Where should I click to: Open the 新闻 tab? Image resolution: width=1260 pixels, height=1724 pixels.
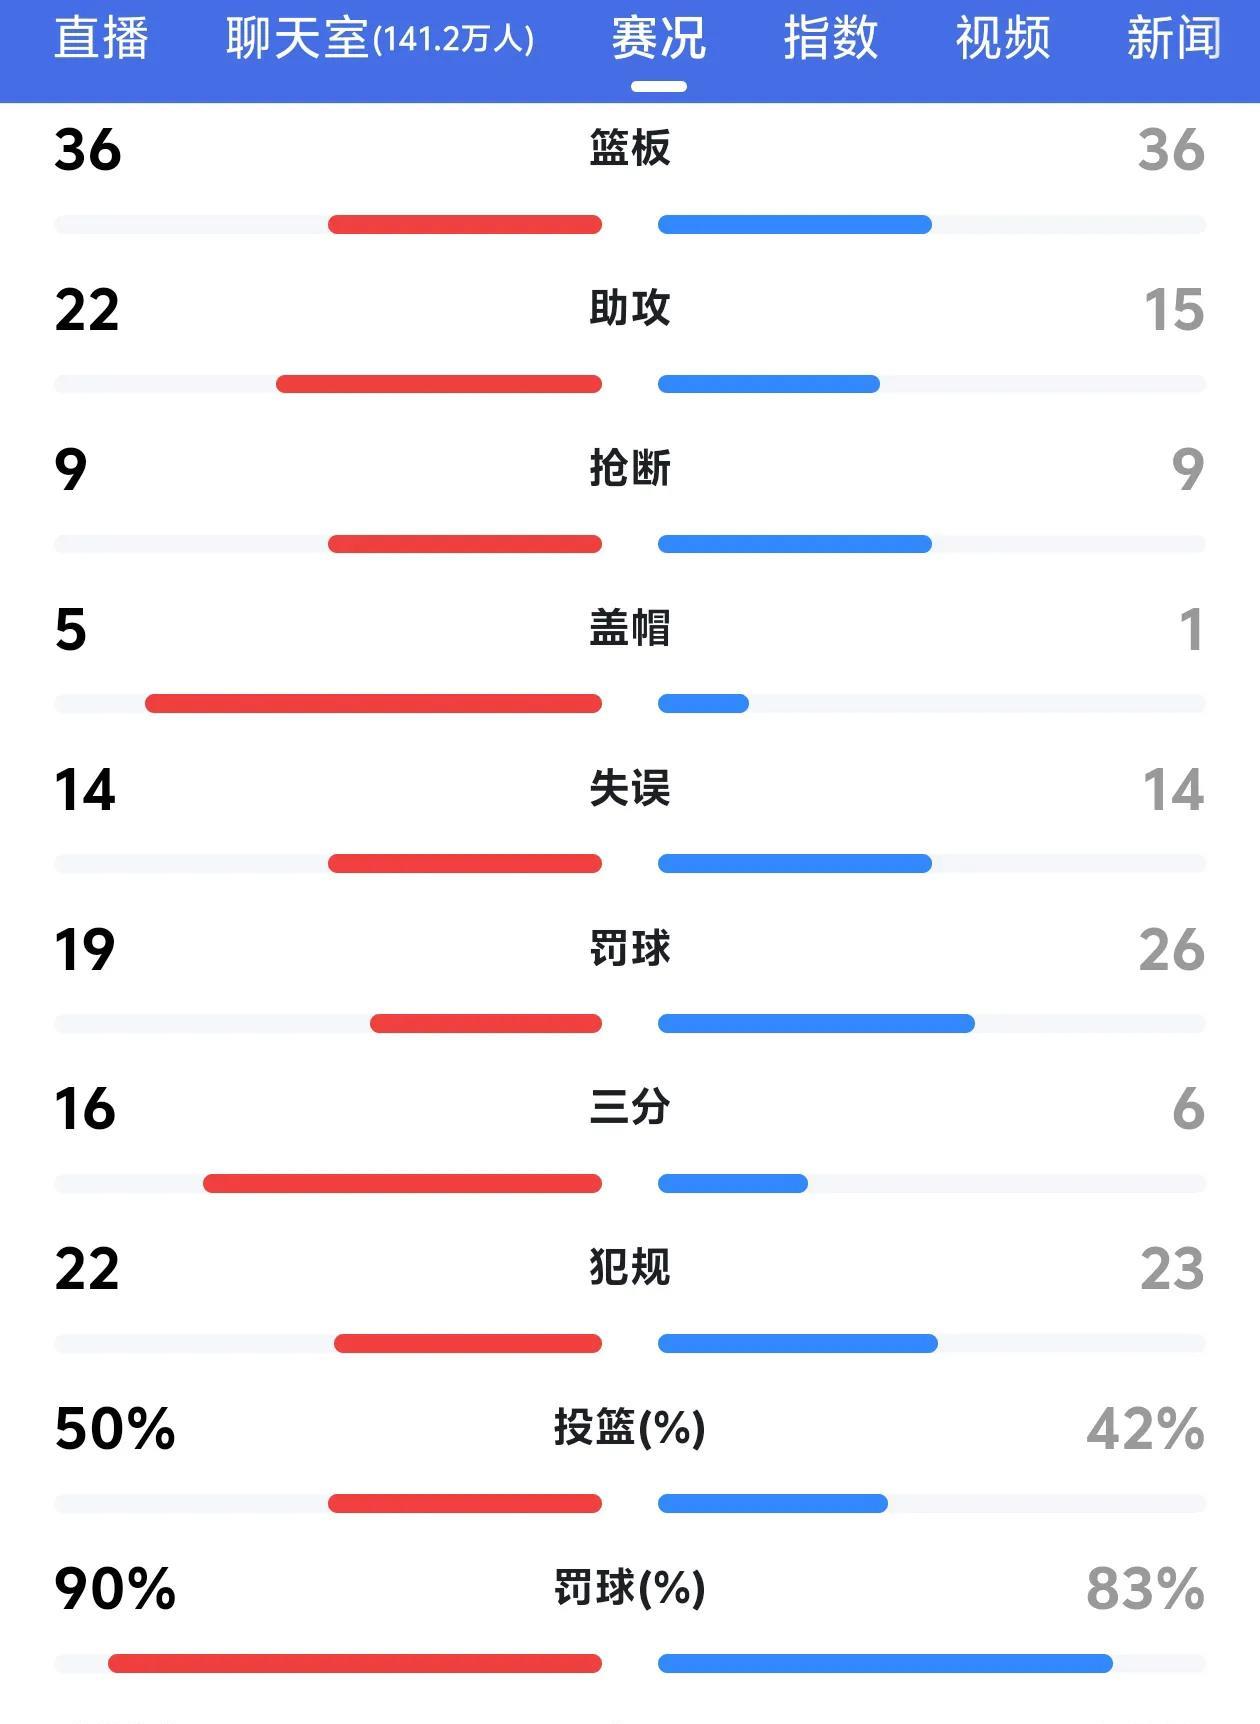1174,39
